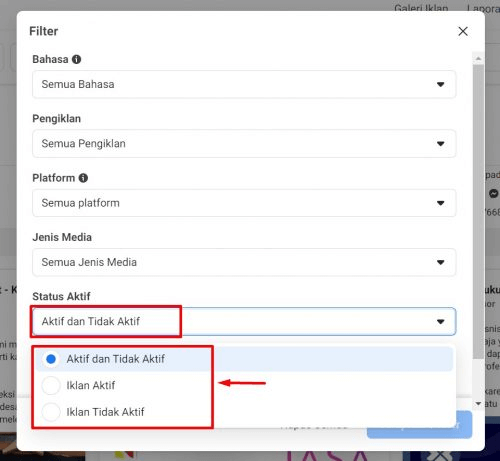
Task: Open the Galeri Iklan tab
Action: pos(421,7)
